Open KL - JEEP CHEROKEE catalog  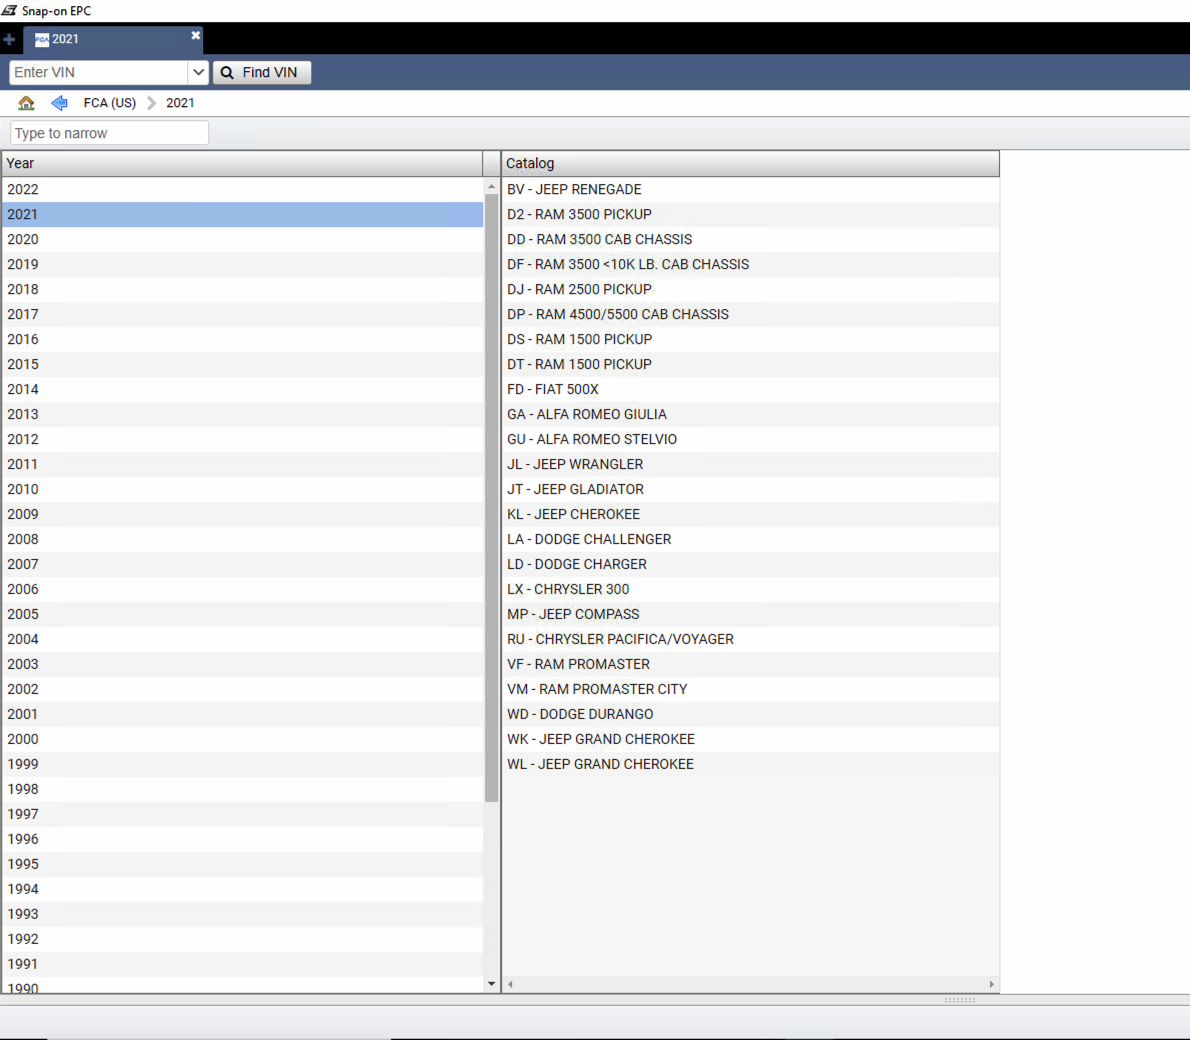point(751,515)
